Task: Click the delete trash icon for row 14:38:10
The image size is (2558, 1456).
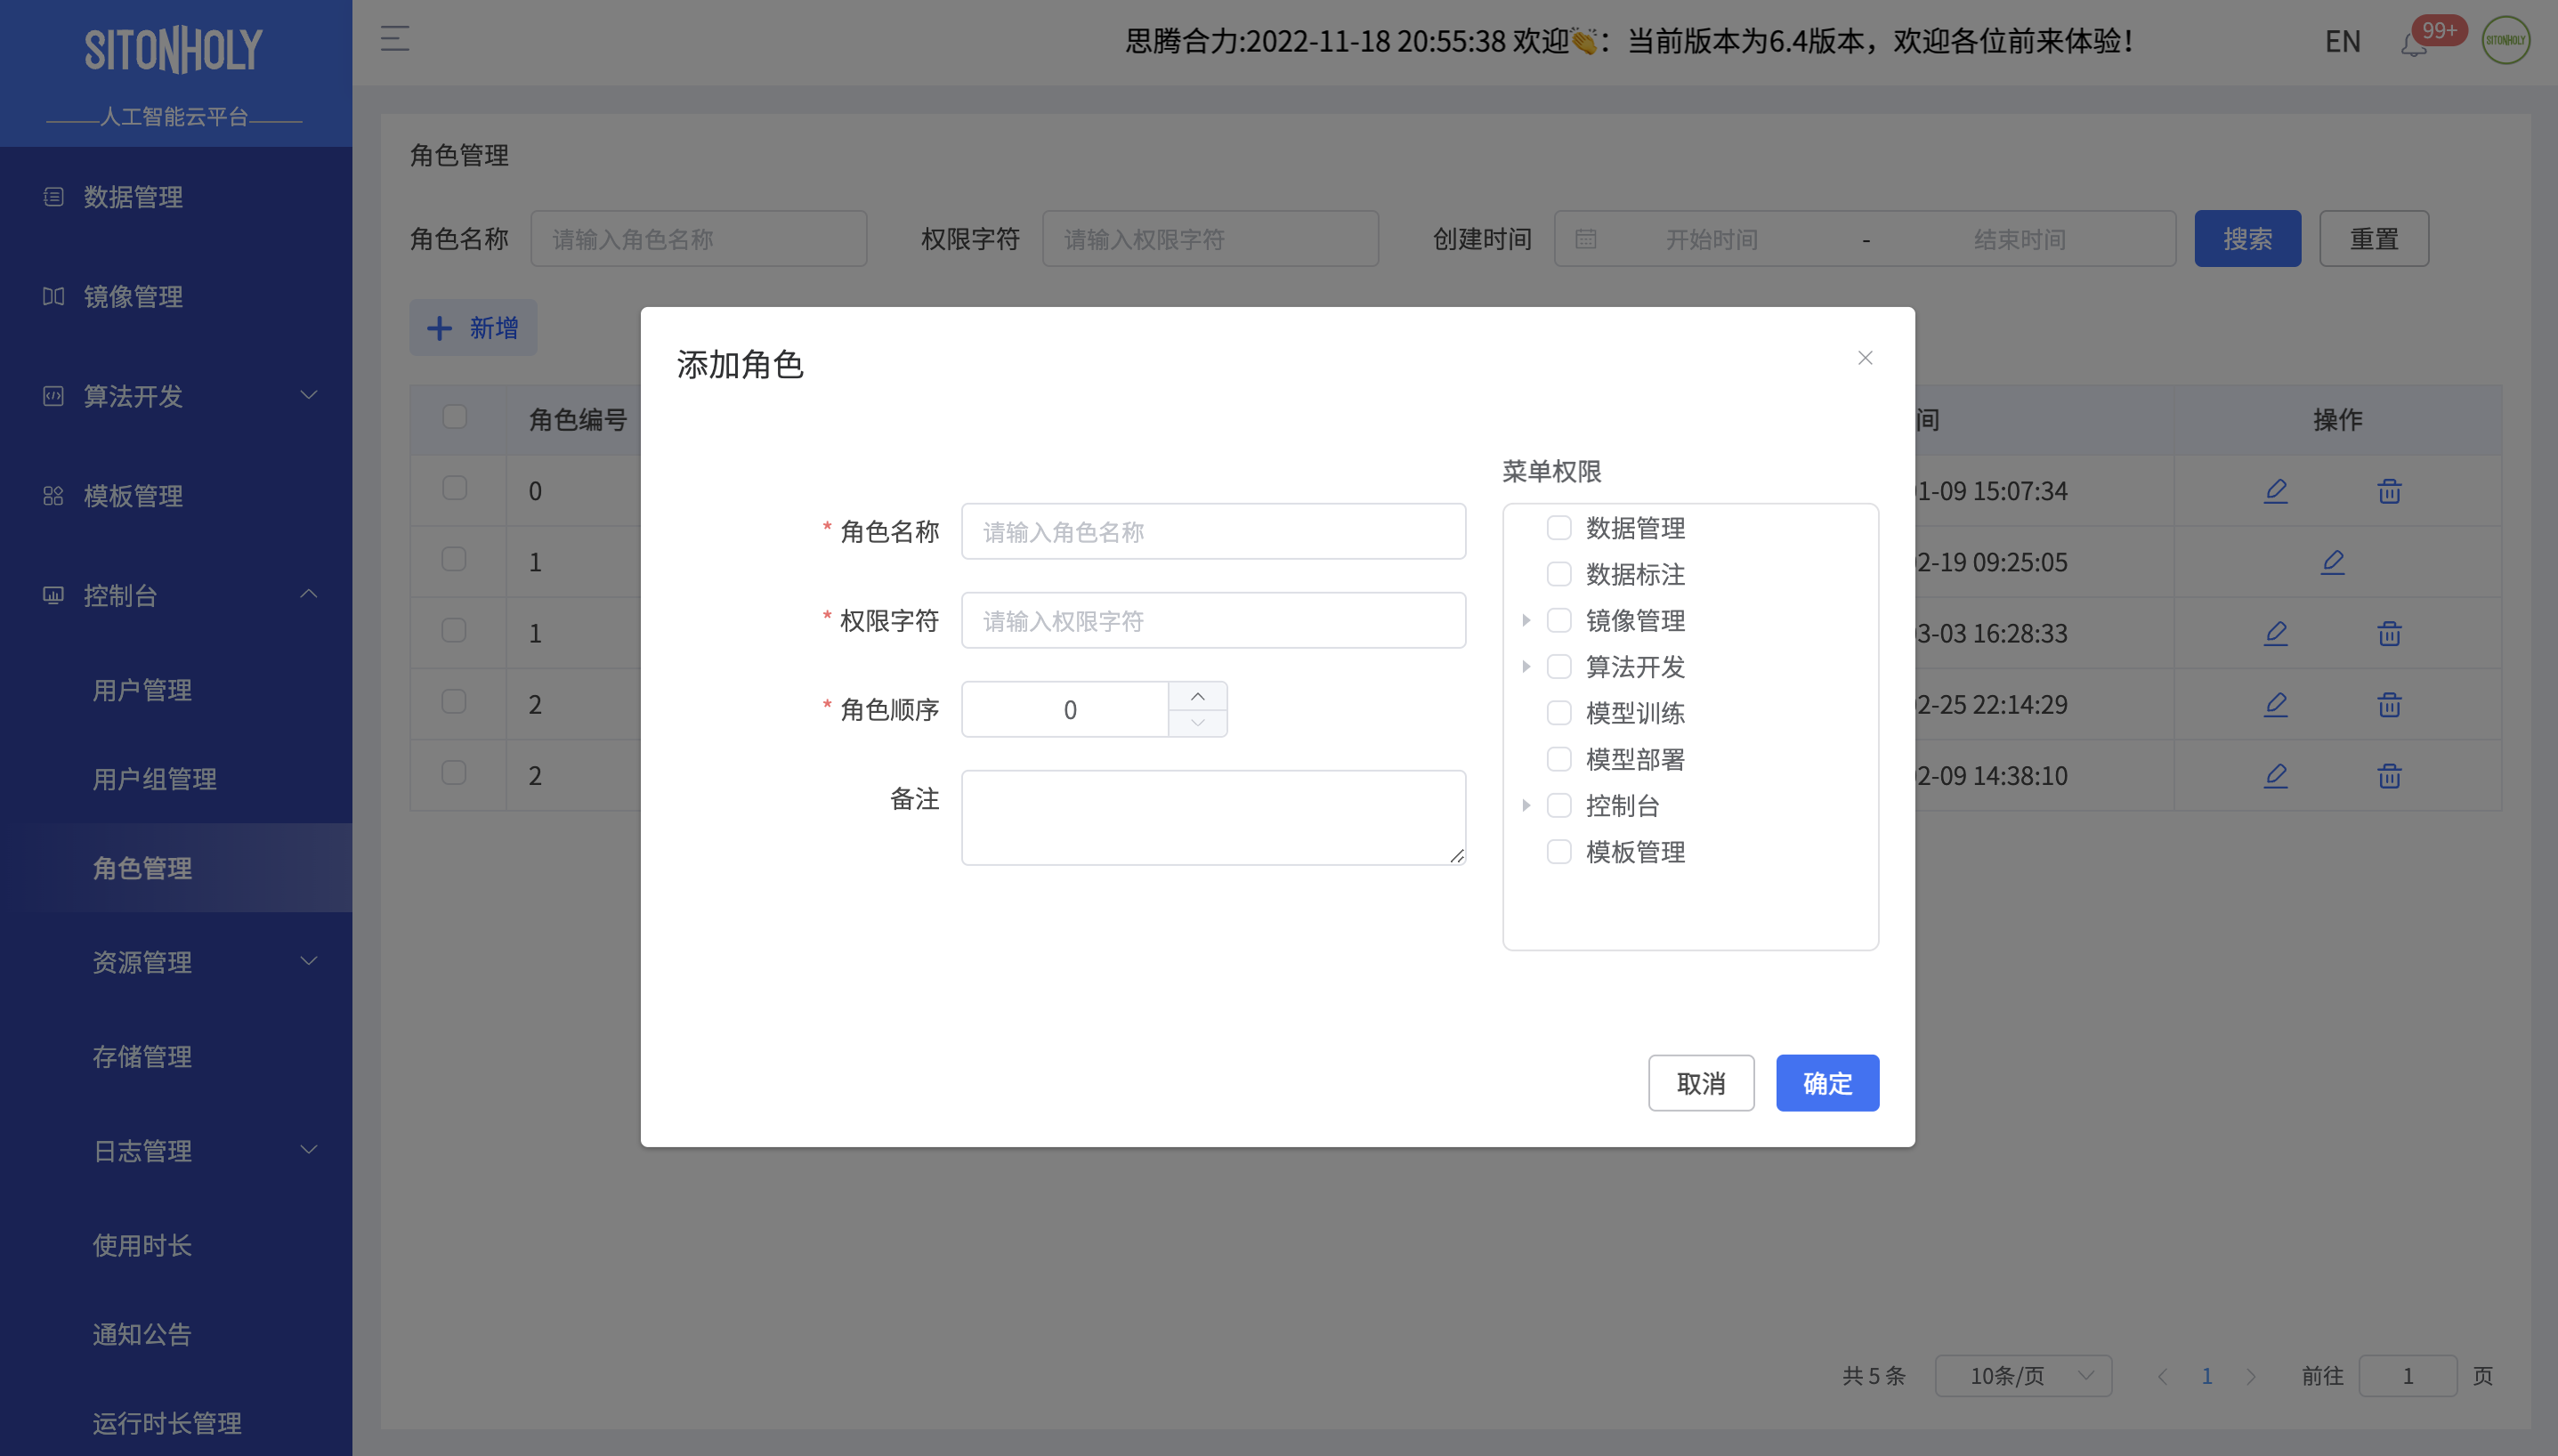Action: click(2389, 775)
